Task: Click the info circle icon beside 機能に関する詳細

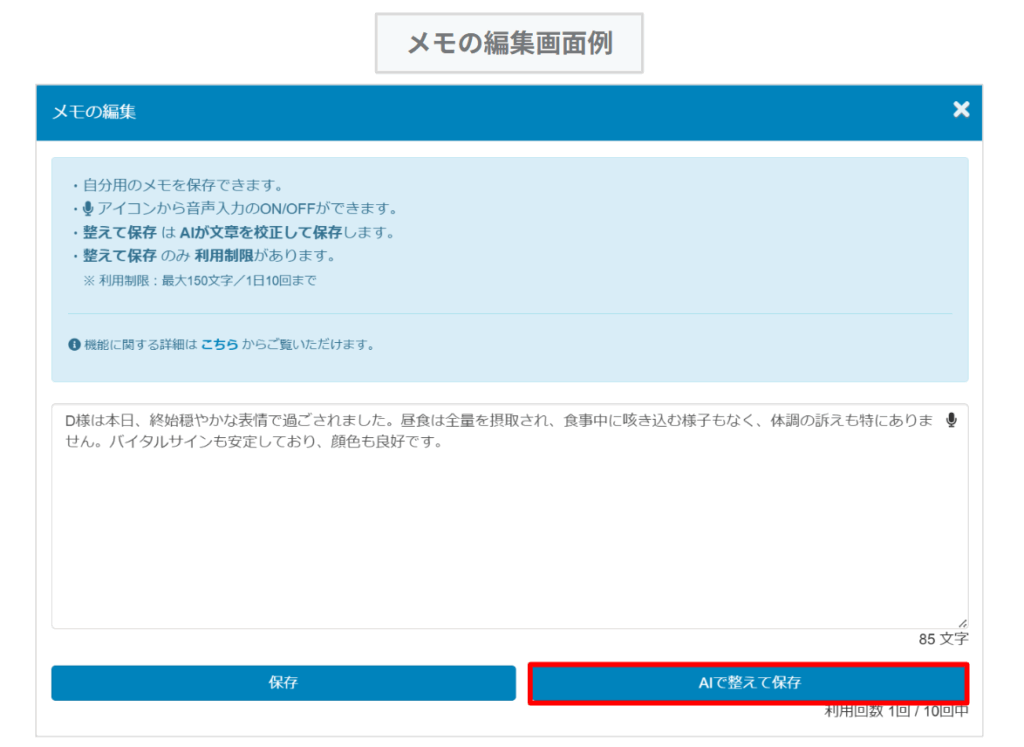Action: pos(74,345)
